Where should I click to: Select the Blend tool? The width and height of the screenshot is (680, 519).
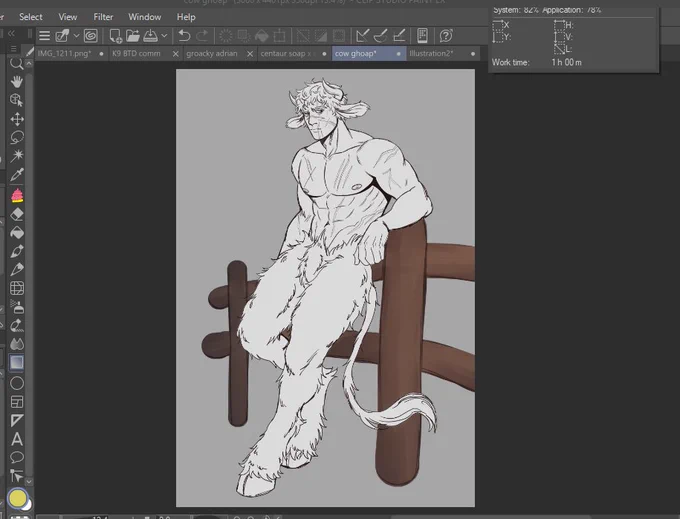tap(16, 344)
